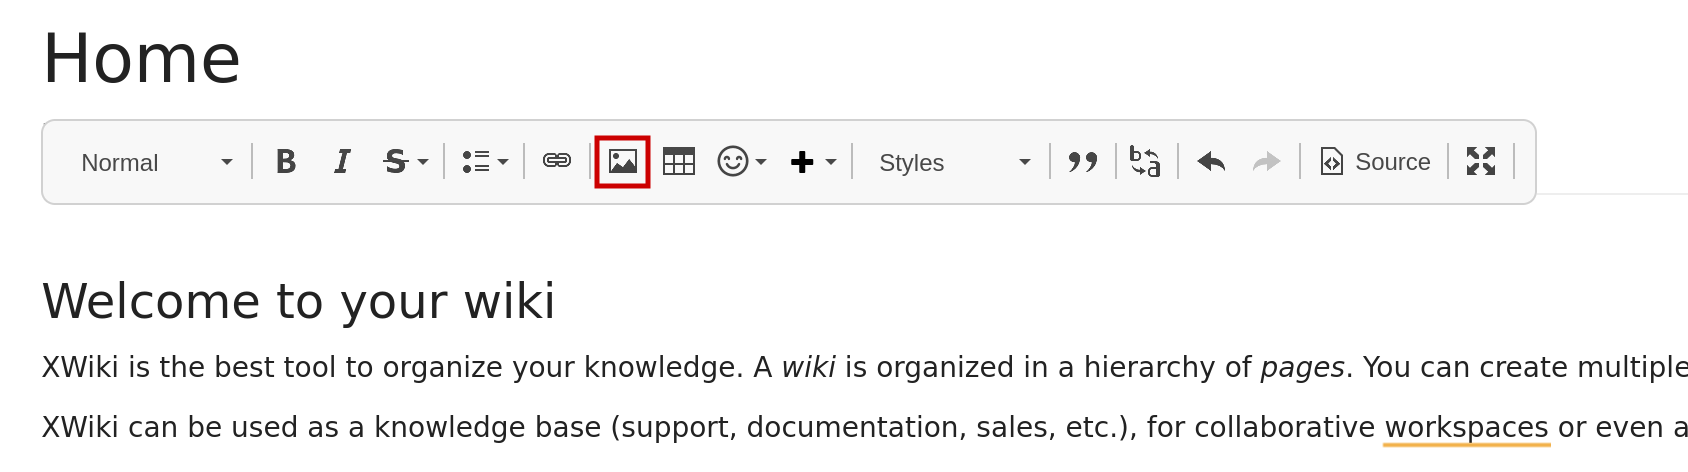Open strikethrough formatting options arrow

pos(423,162)
